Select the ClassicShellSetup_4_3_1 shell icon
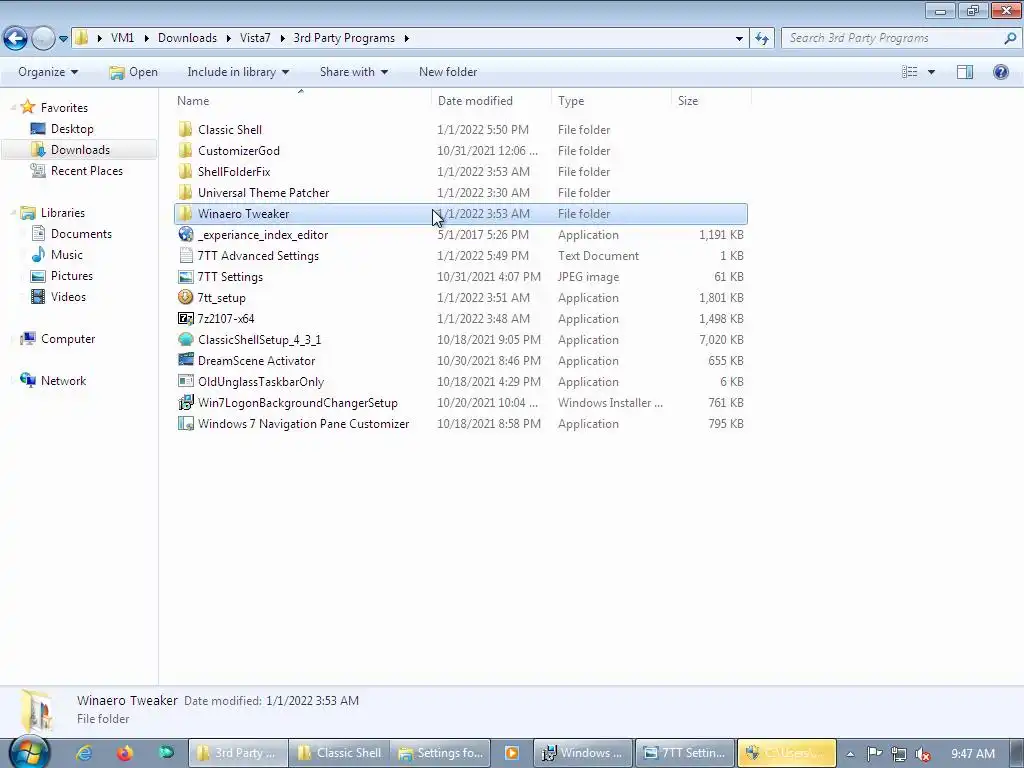This screenshot has height=768, width=1024. [185, 340]
